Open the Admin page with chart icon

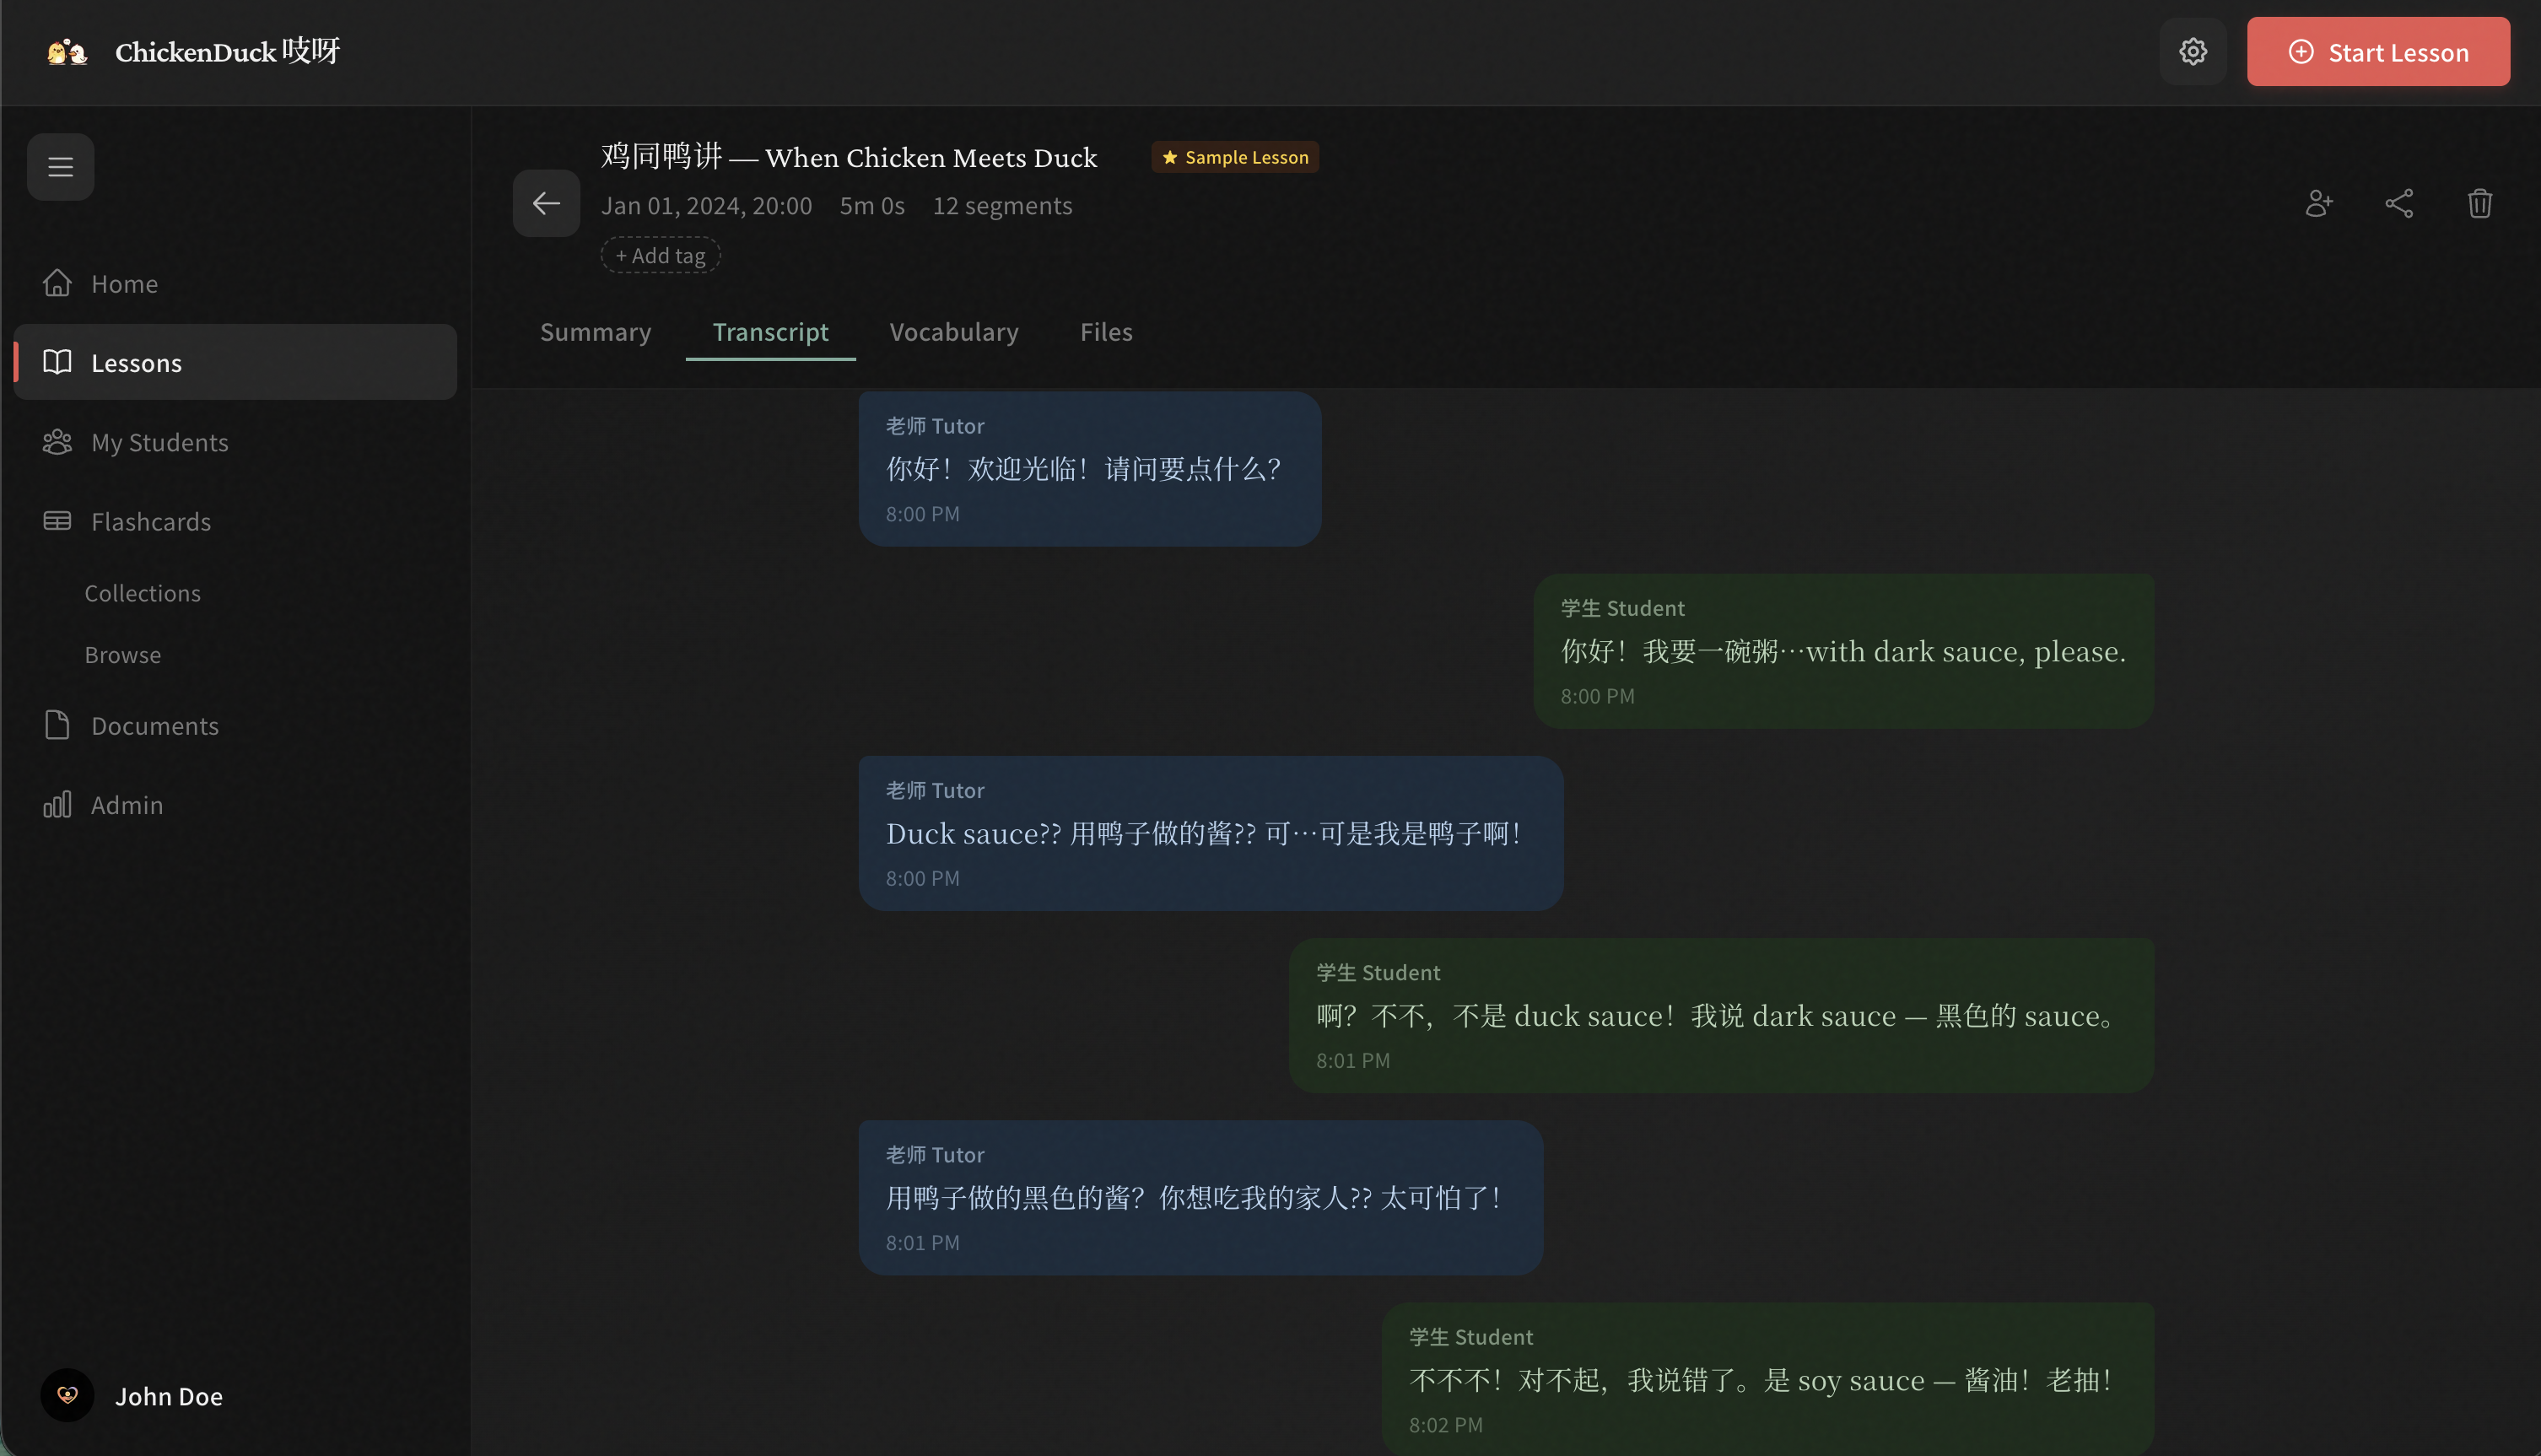126,805
